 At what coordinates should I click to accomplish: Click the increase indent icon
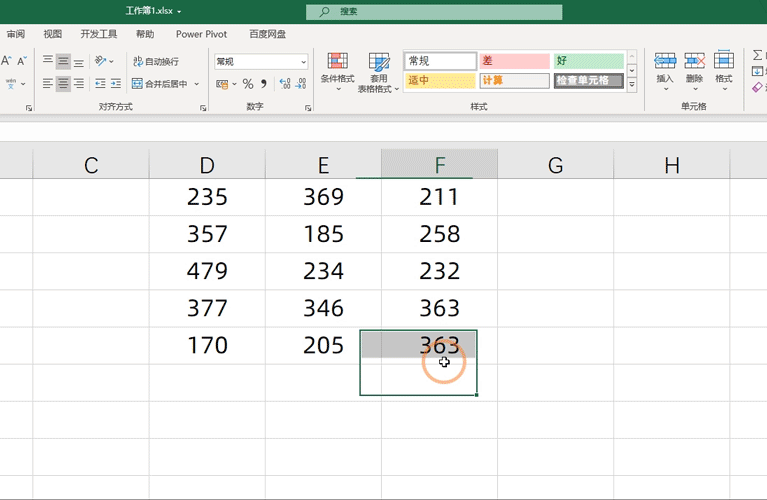[116, 84]
